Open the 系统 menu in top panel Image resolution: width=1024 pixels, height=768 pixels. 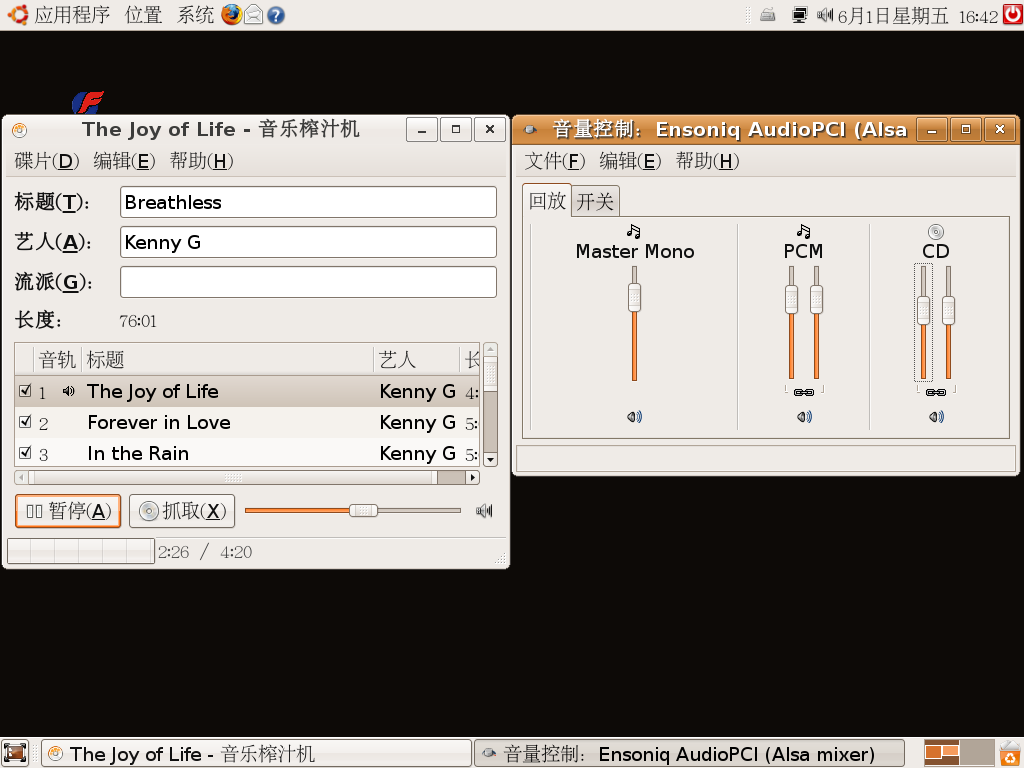[195, 14]
